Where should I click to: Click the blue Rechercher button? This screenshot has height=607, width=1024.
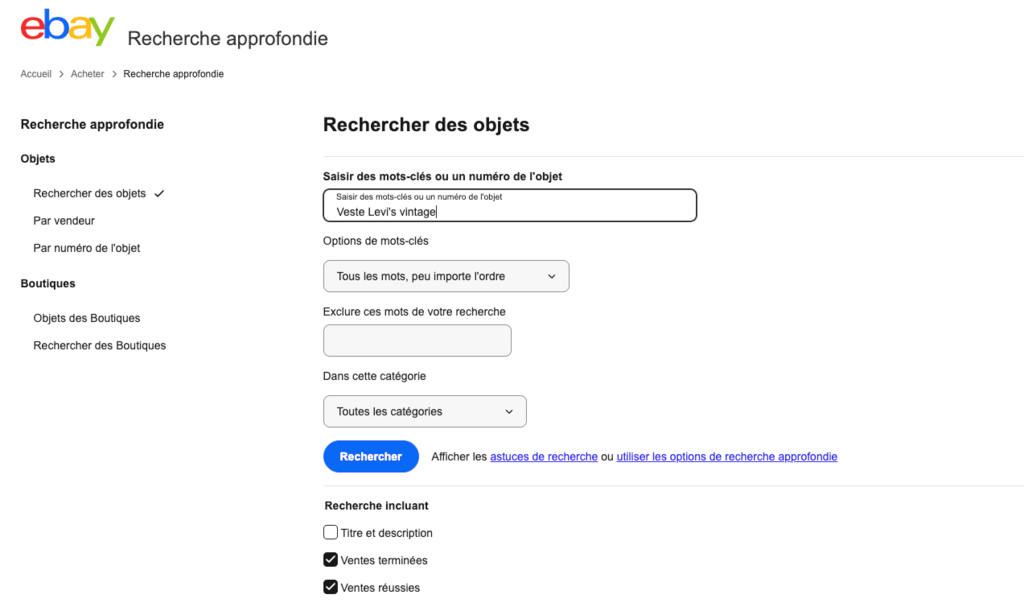pos(371,457)
